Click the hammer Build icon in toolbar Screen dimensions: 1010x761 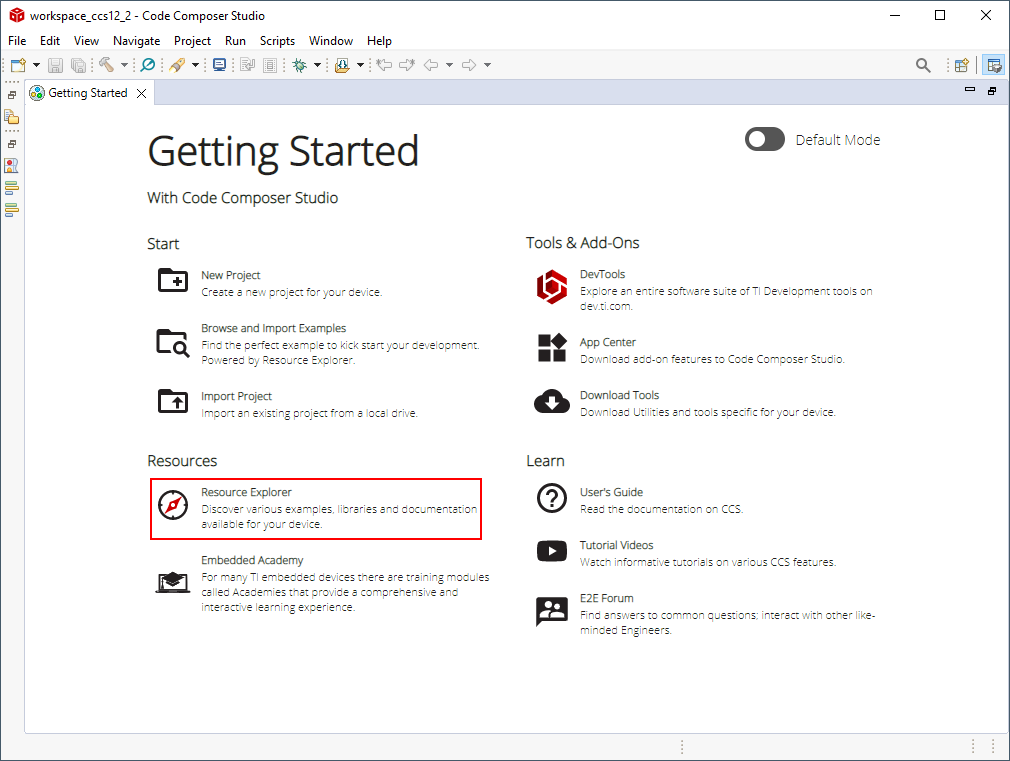[x=106, y=65]
